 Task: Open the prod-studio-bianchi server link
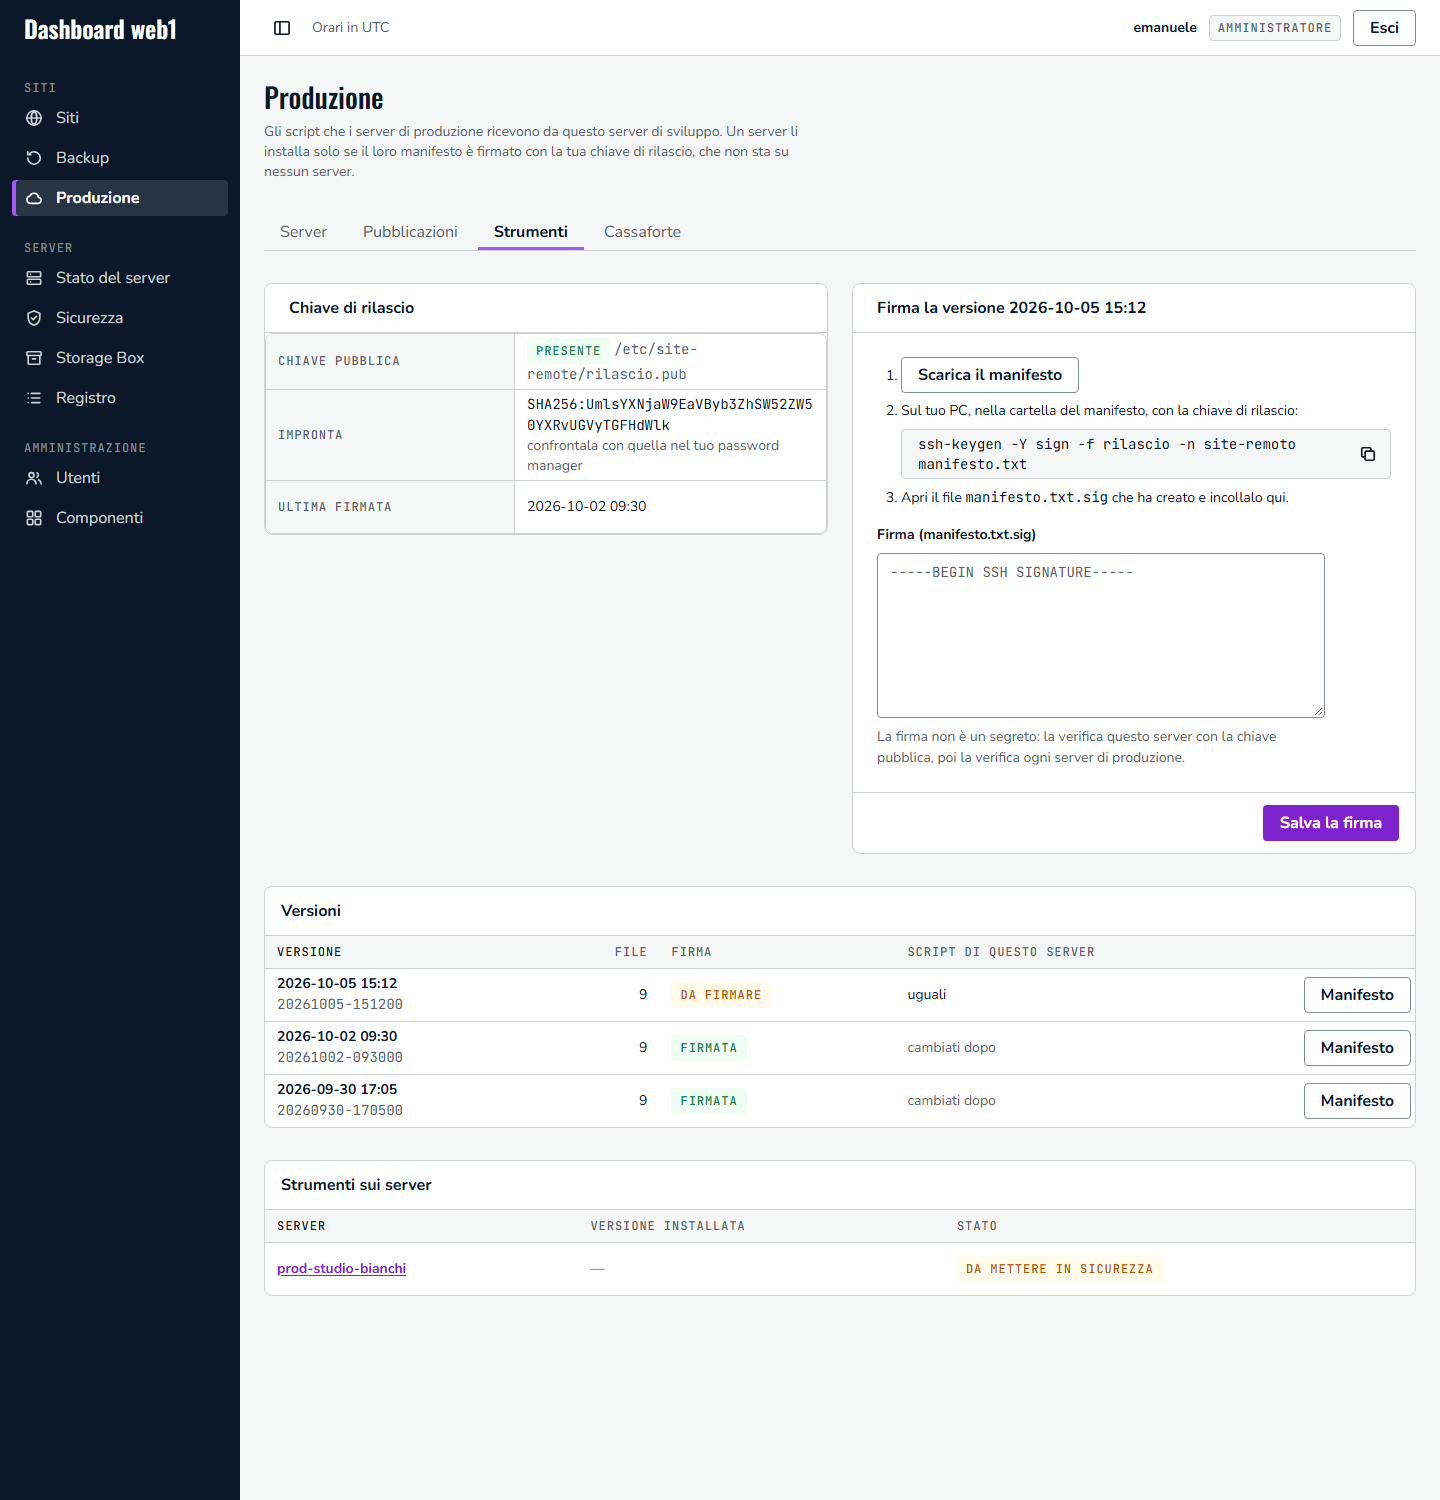[x=341, y=1269]
